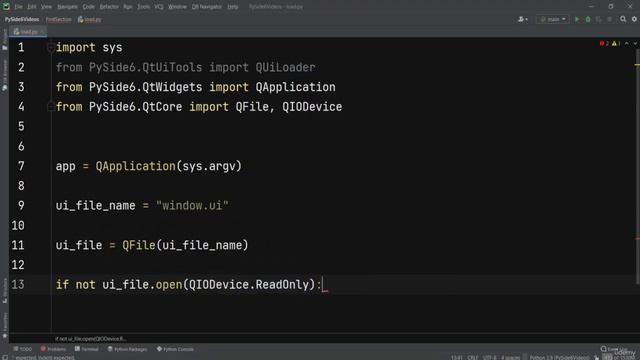The height and width of the screenshot is (360, 640).
Task: Open IDE settings gear icon
Action: (634, 19)
